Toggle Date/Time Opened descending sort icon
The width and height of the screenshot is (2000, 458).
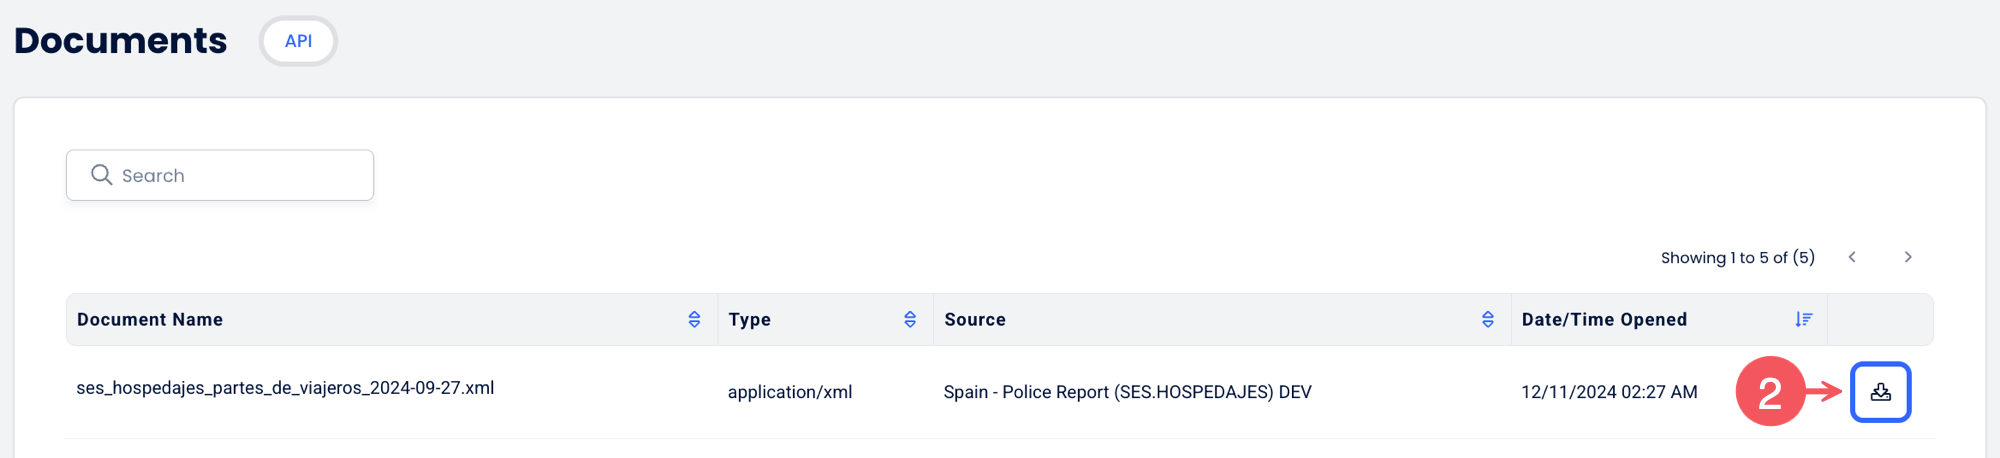click(x=1804, y=319)
